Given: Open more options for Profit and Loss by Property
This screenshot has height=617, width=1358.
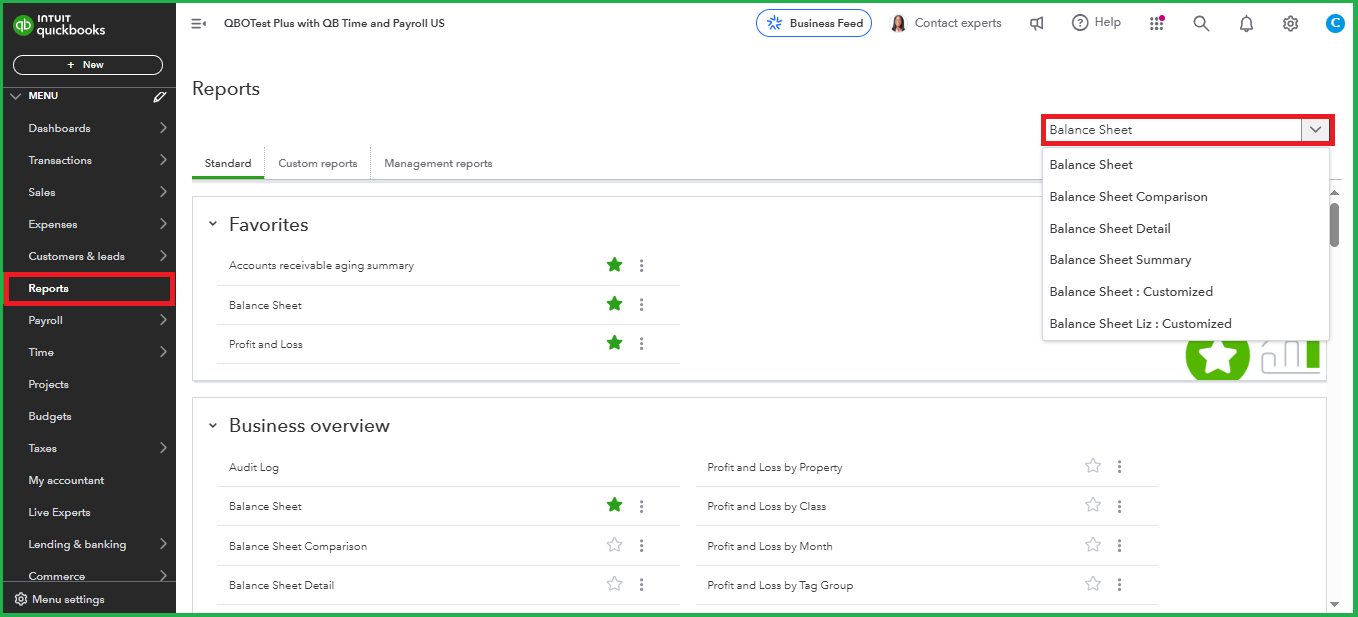Looking at the screenshot, I should [1120, 467].
